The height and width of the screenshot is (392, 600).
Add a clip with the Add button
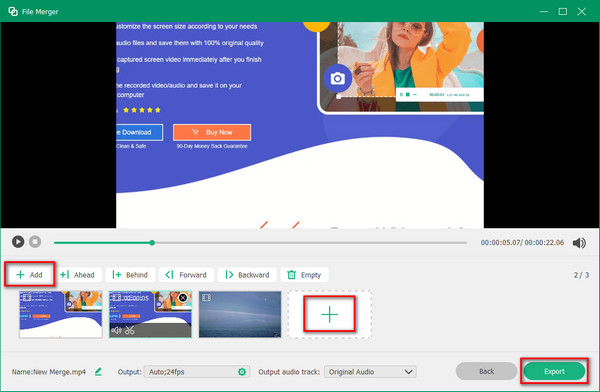pyautogui.click(x=29, y=275)
